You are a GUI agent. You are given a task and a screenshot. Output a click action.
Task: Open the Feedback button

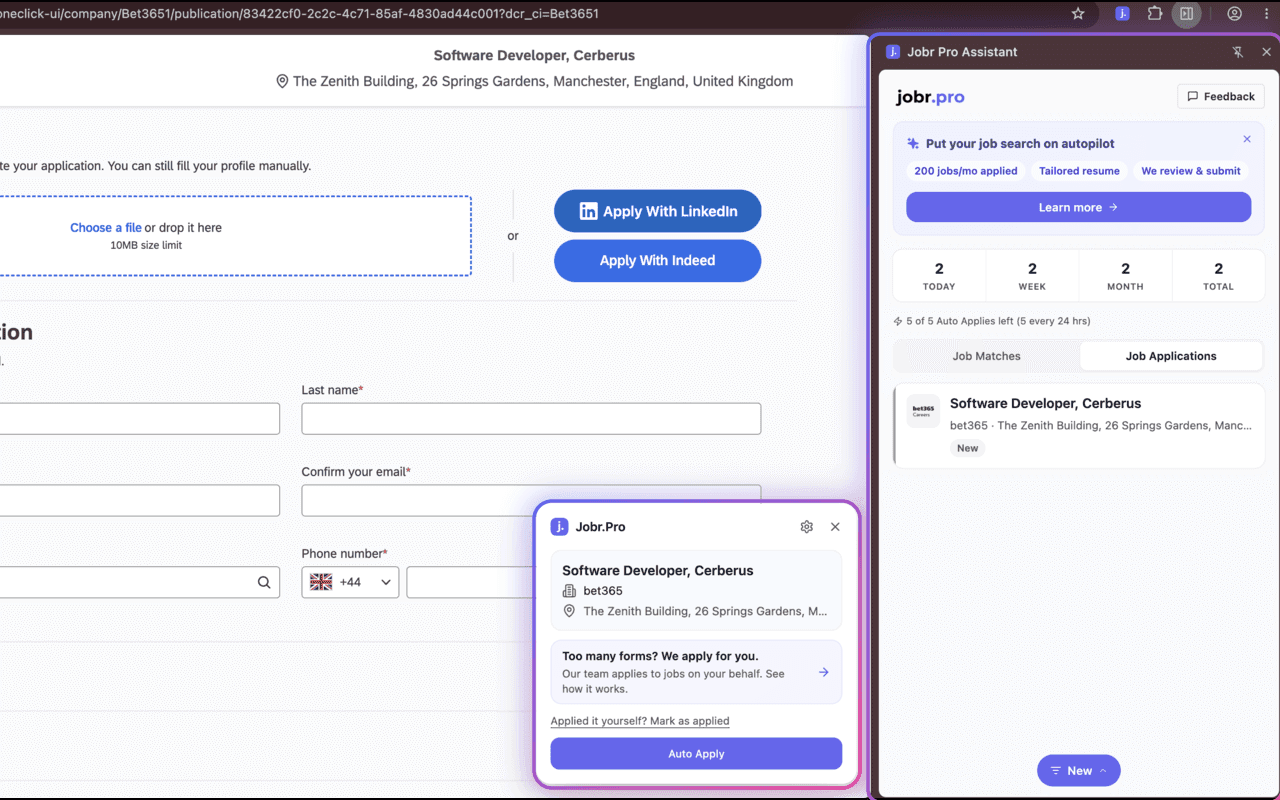pyautogui.click(x=1221, y=96)
